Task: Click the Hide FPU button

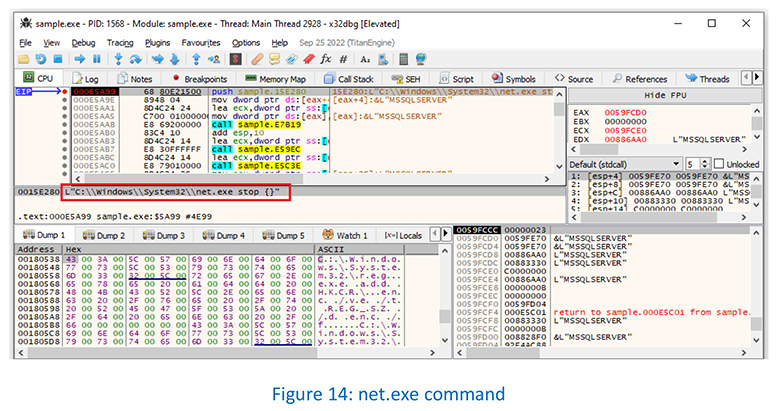Action: click(x=665, y=95)
